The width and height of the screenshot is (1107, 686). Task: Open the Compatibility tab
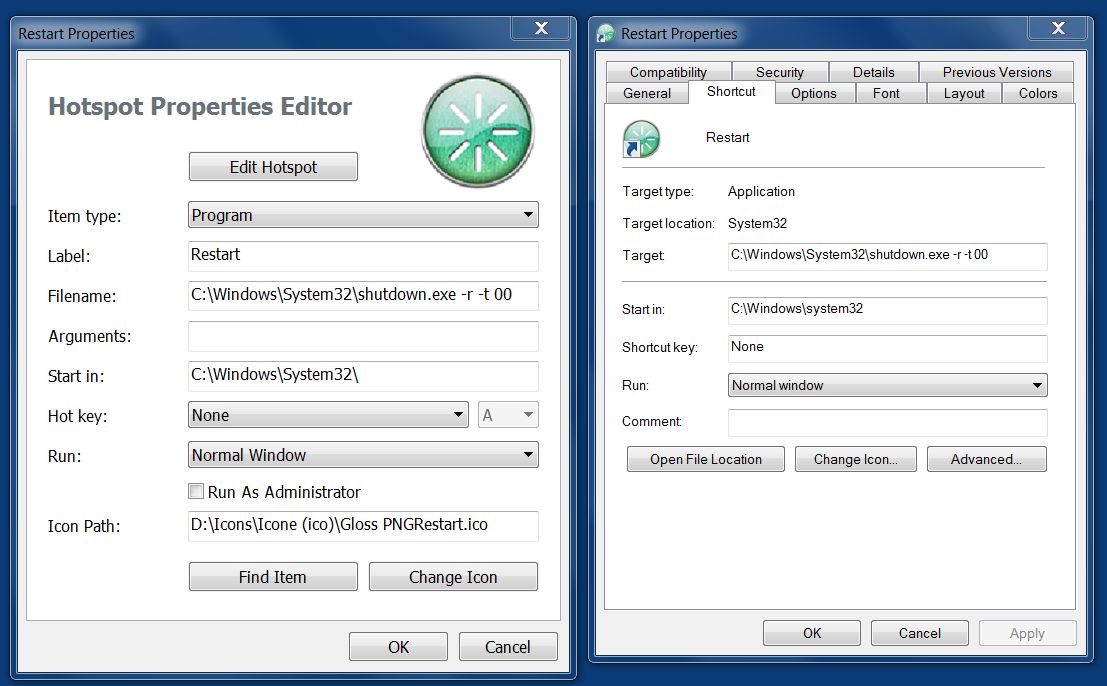668,72
